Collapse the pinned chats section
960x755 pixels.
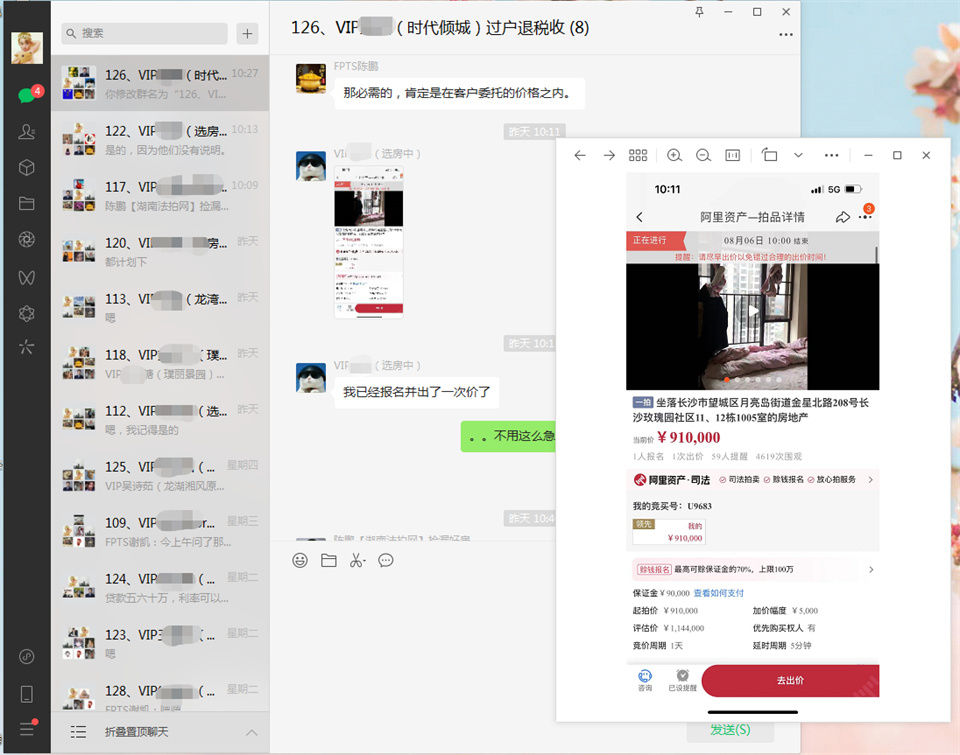[x=251, y=732]
